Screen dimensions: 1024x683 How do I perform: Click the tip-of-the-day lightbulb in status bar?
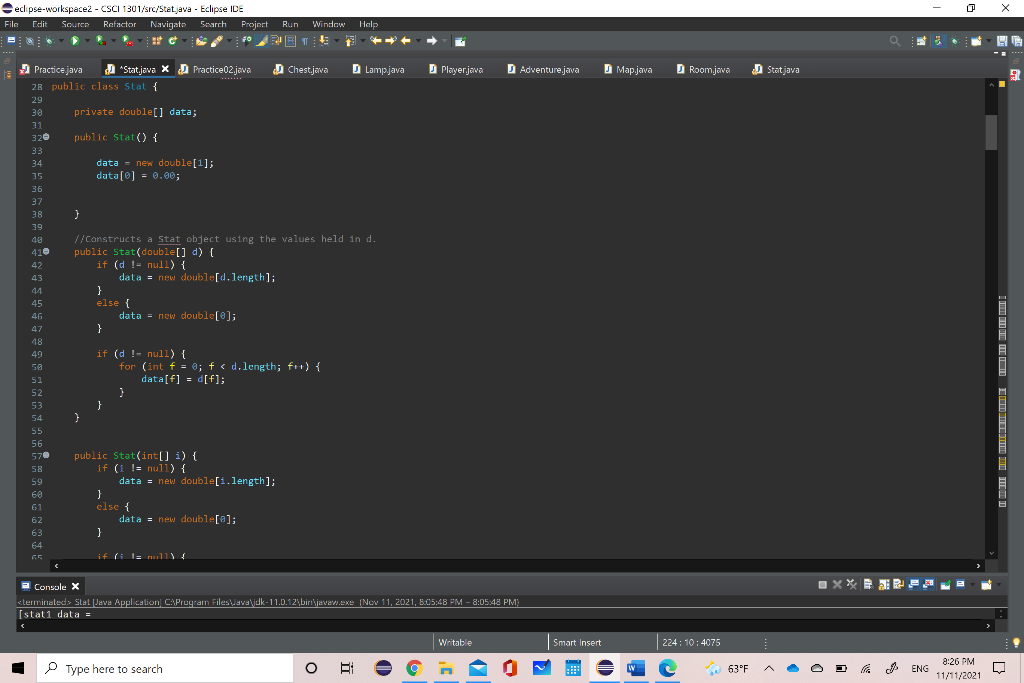click(1016, 643)
